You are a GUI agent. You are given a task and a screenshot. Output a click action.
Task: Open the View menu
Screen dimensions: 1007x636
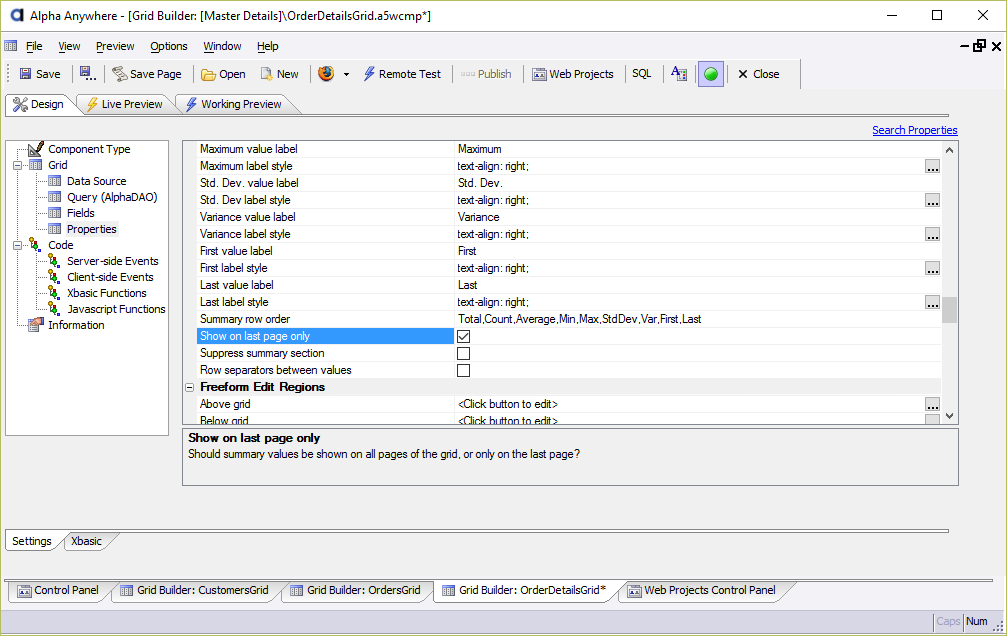tap(69, 46)
